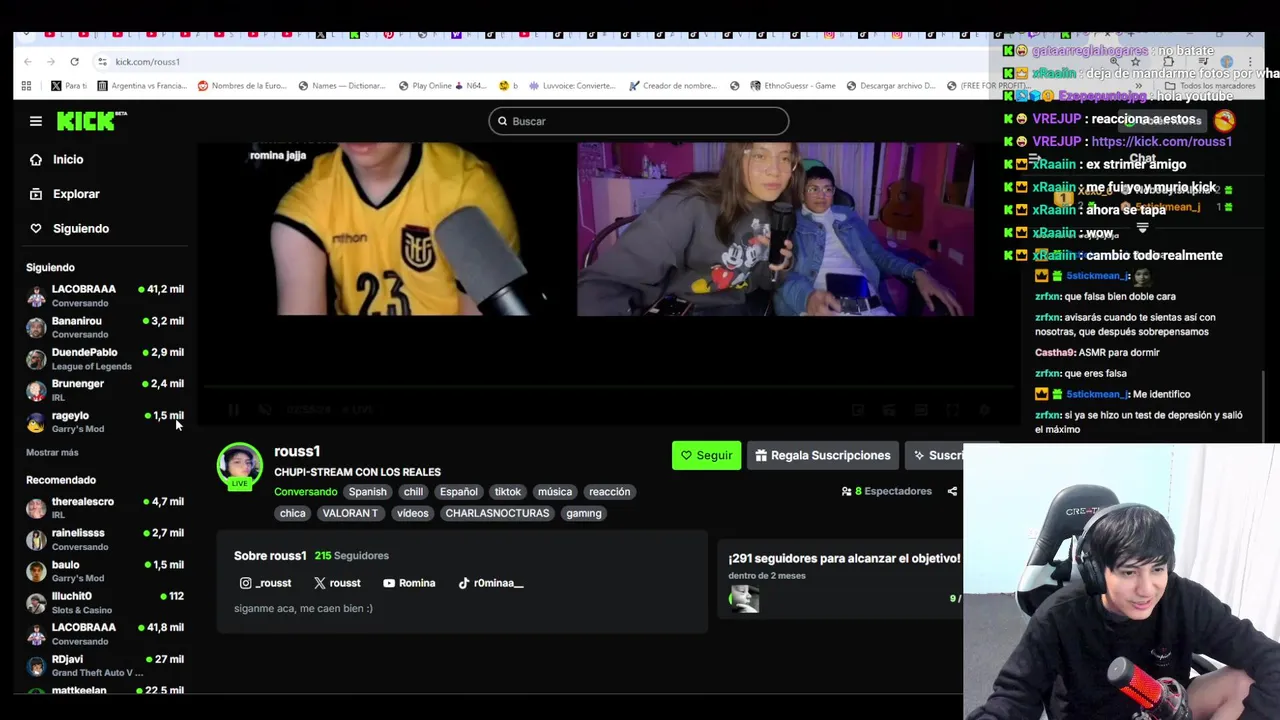Open the 'Para ti' X bookmark
The image size is (1280, 720).
click(x=69, y=86)
